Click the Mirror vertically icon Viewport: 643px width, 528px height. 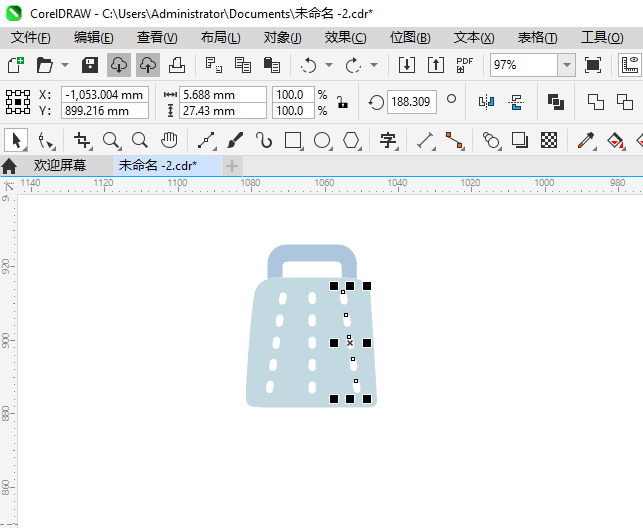516,102
